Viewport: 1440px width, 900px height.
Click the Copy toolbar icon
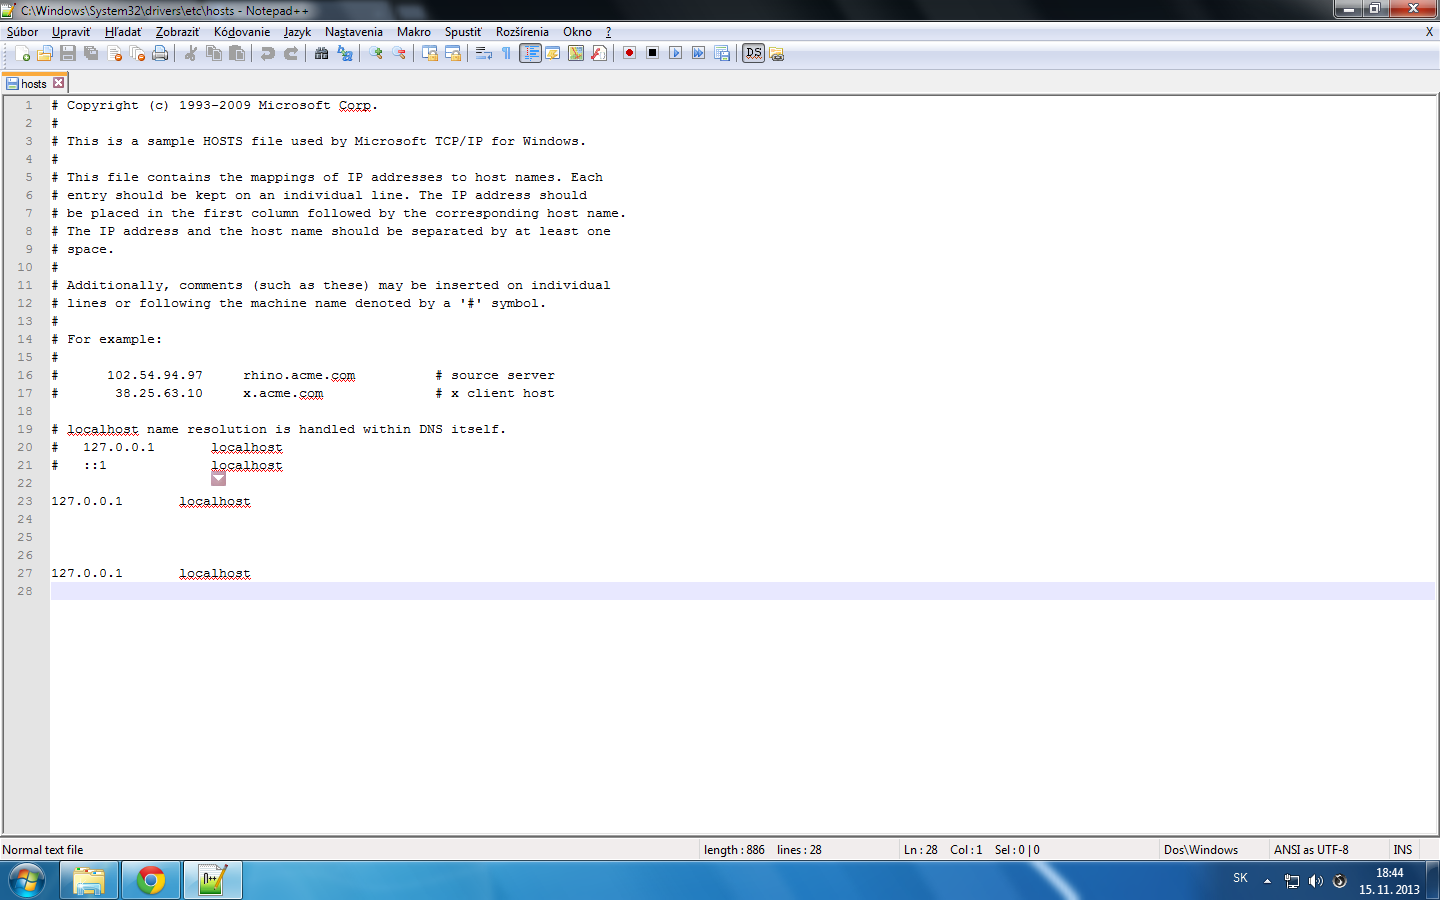point(213,53)
